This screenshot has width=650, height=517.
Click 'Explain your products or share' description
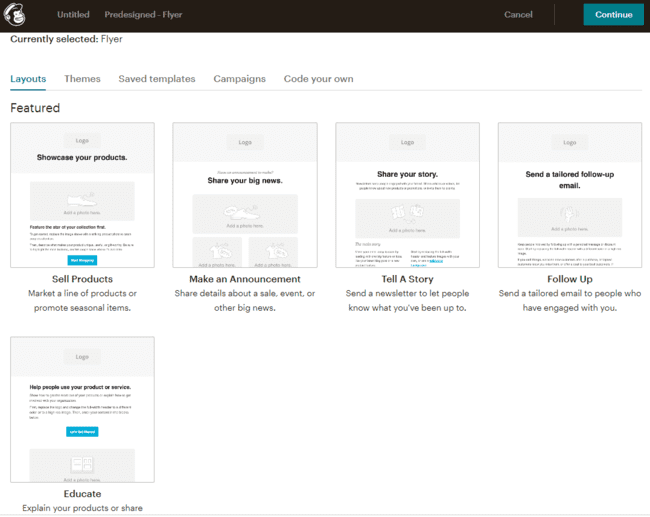coord(82,508)
